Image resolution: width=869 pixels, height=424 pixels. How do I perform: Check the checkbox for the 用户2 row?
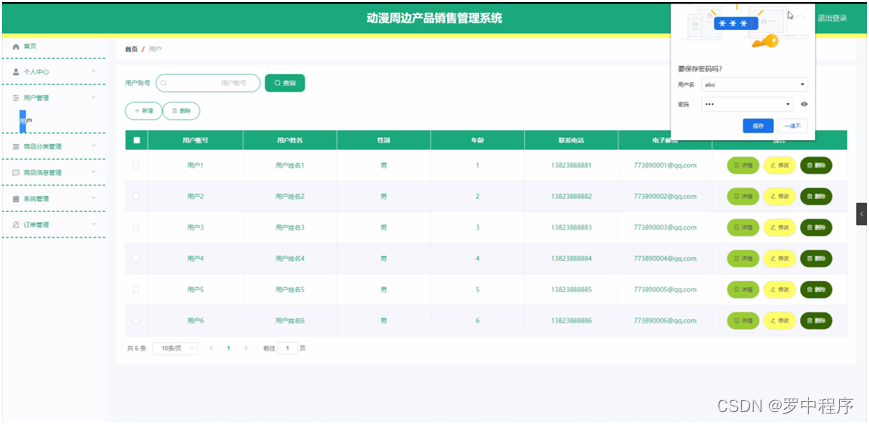(x=136, y=196)
